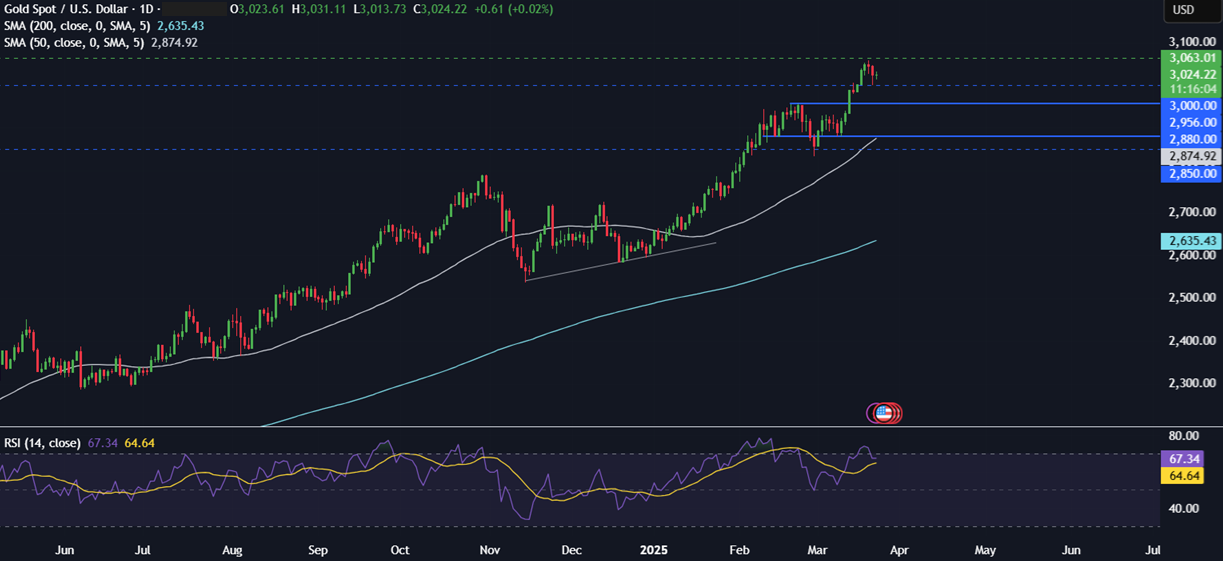
Task: Click the Apr label on time axis
Action: pyautogui.click(x=898, y=550)
